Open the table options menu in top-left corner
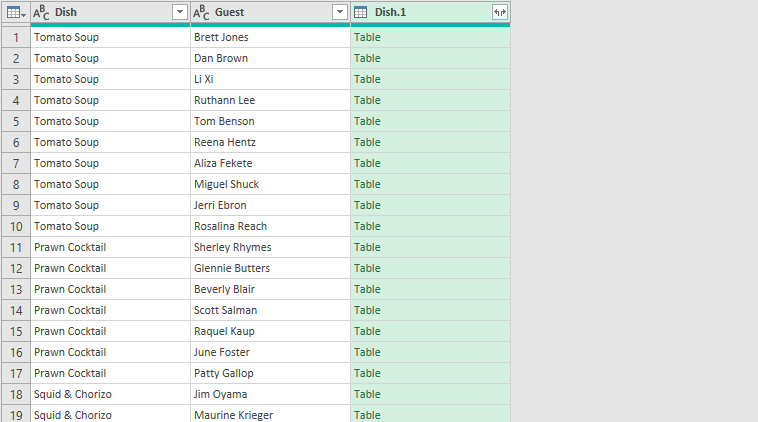Viewport: 758px width, 422px height. (x=16, y=12)
